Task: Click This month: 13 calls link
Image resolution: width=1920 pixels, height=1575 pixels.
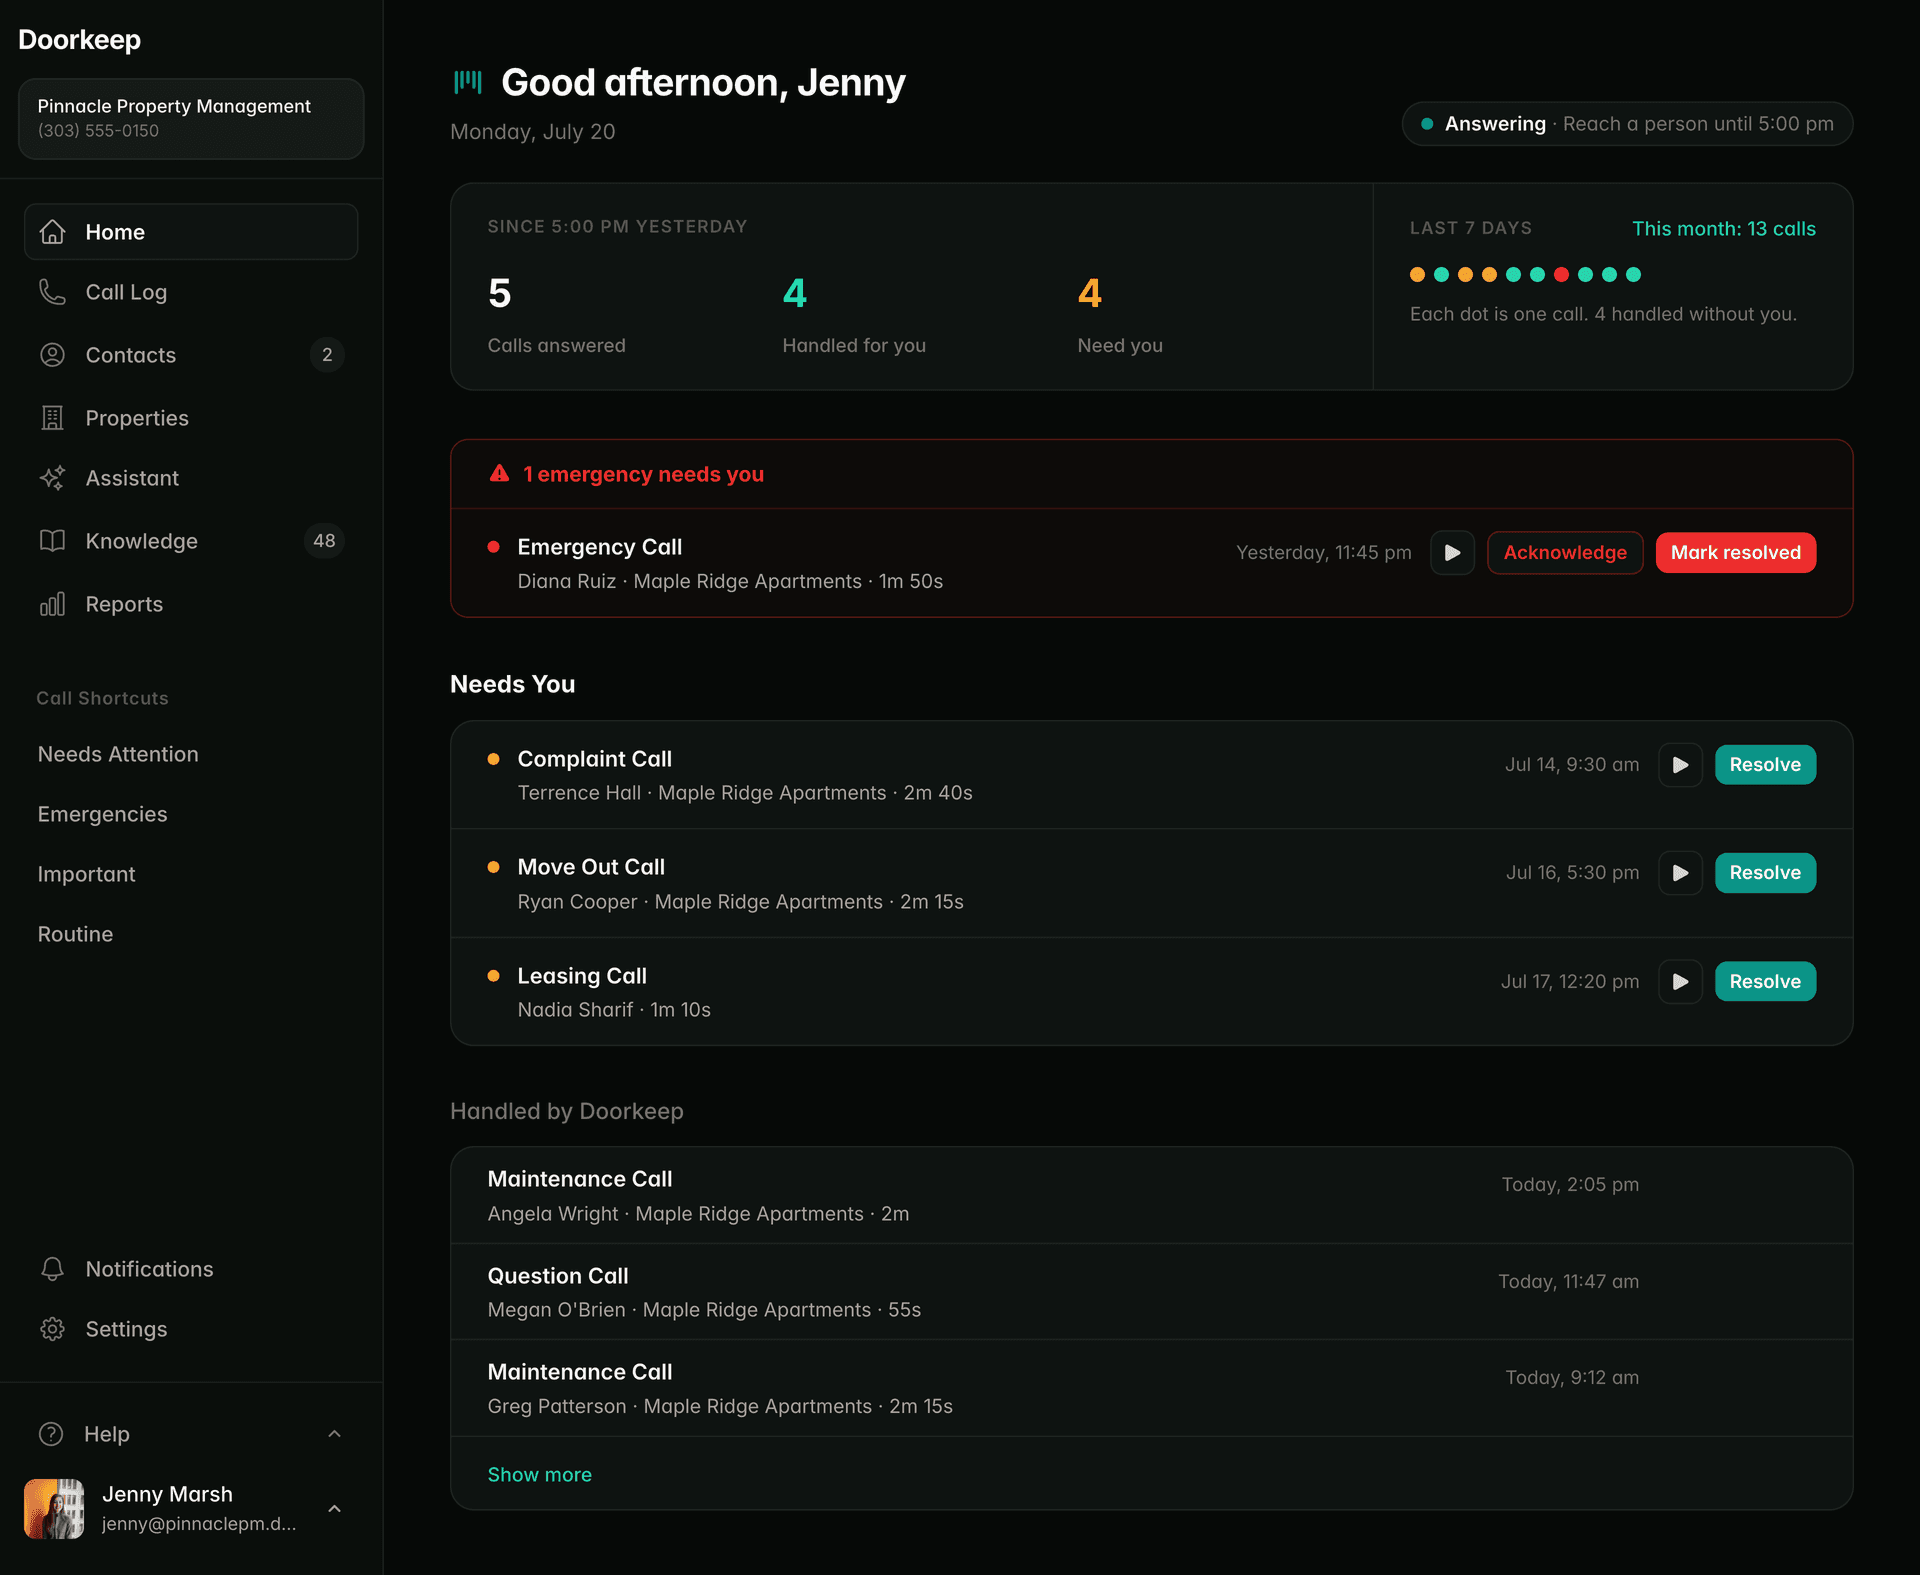Action: 1723,229
